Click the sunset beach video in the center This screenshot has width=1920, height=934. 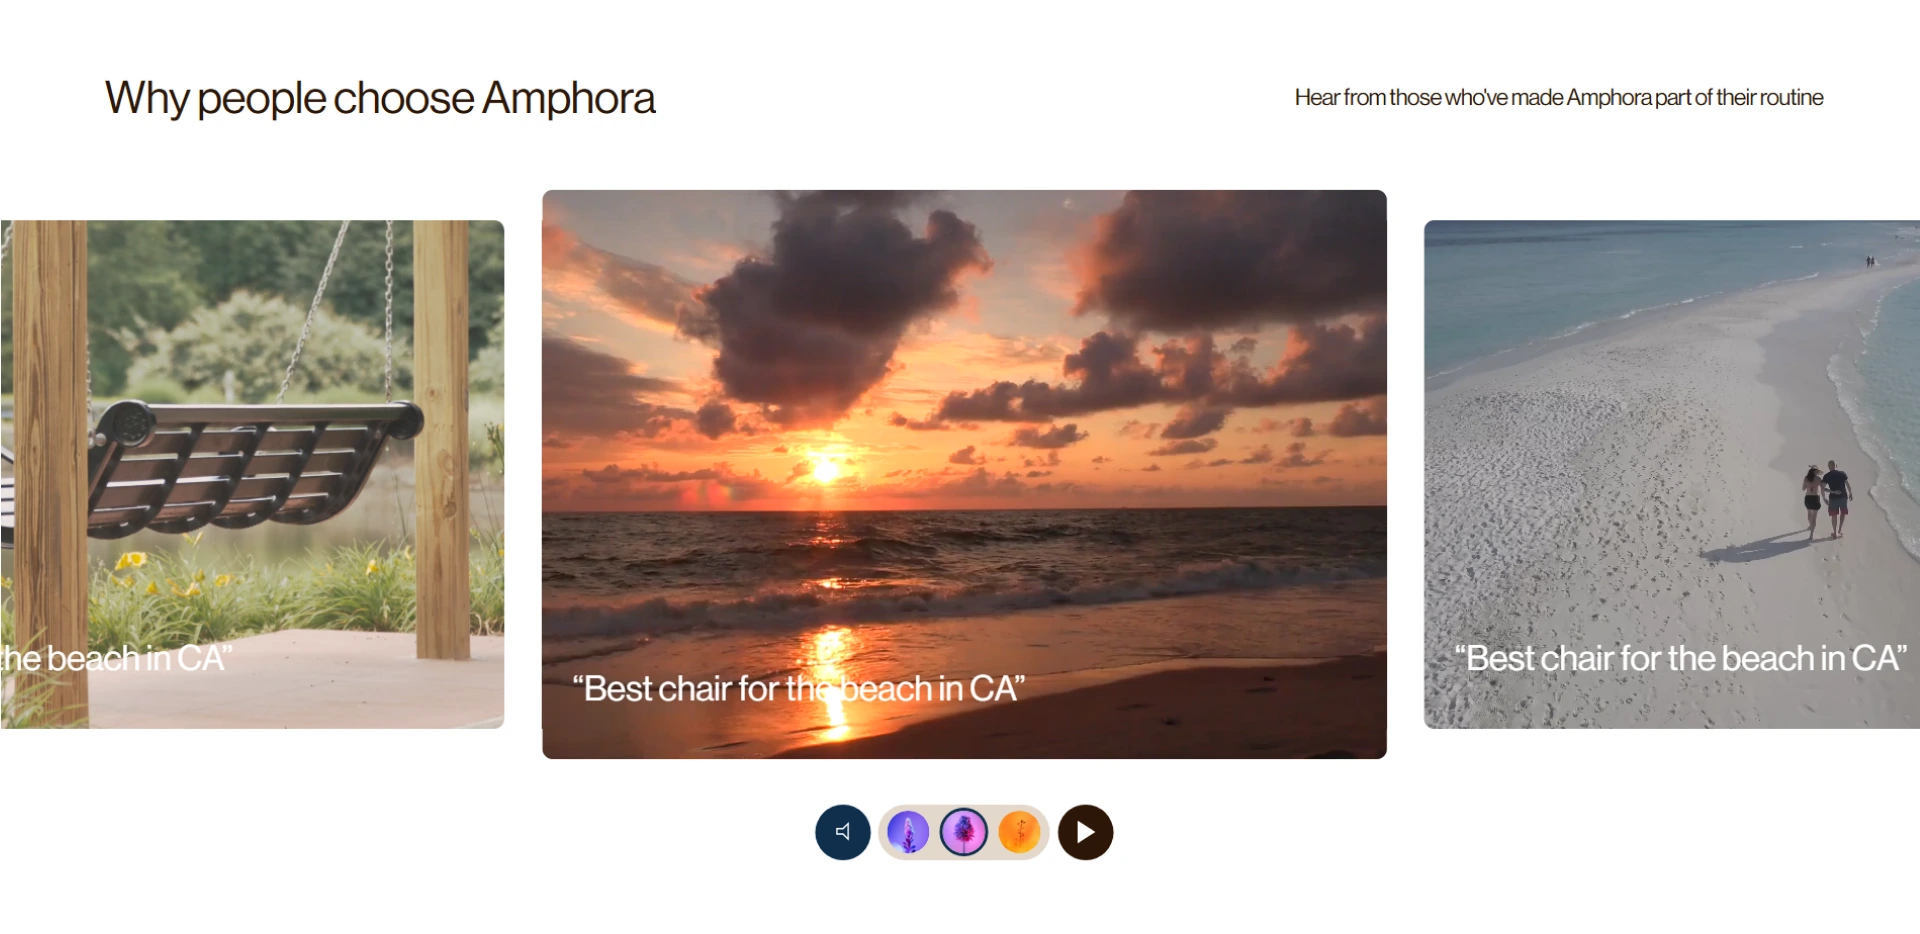[x=964, y=474]
